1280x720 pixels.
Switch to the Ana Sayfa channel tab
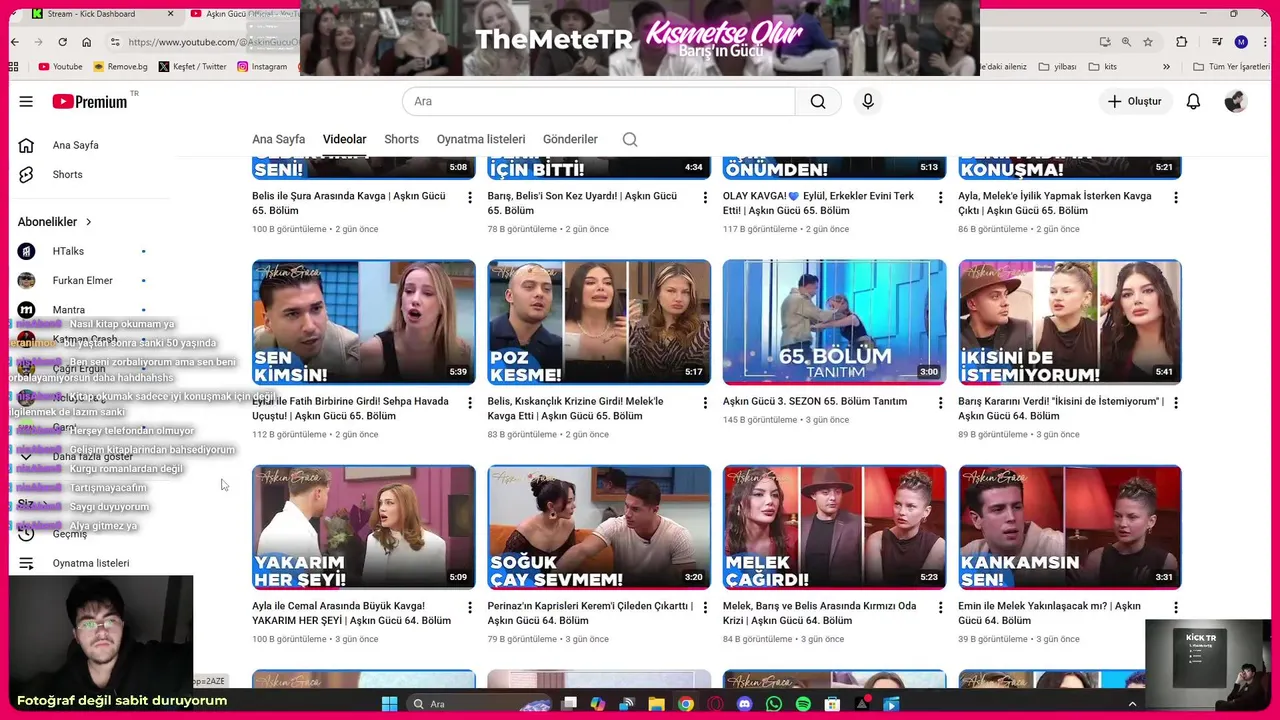[278, 139]
